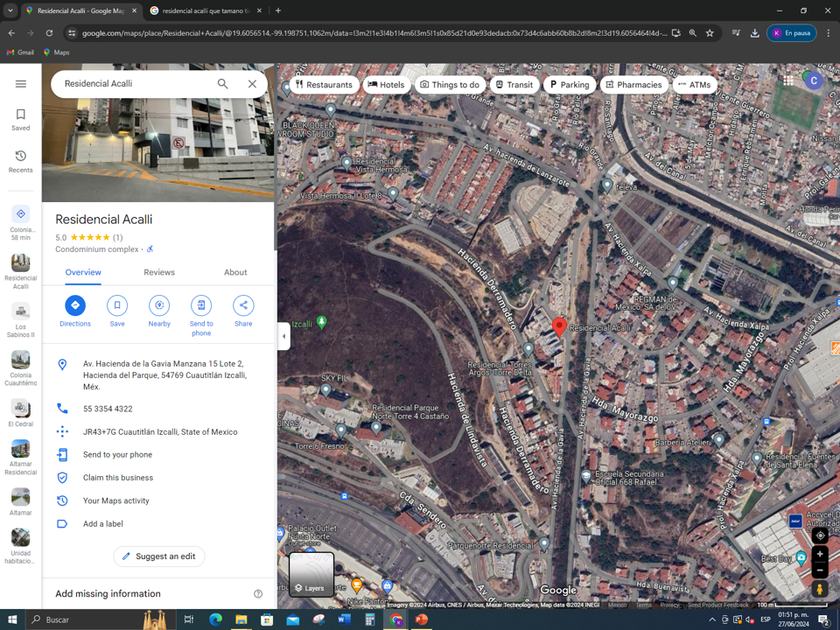Clear the search box with X

(x=252, y=84)
